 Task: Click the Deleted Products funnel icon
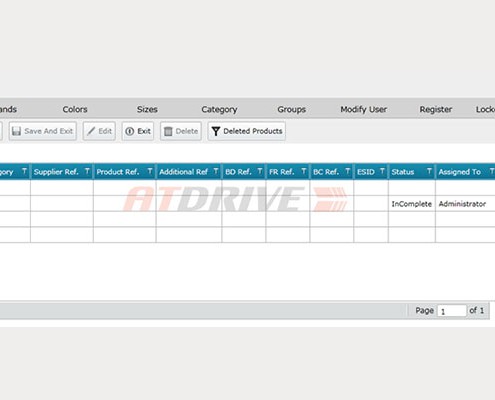pos(216,131)
